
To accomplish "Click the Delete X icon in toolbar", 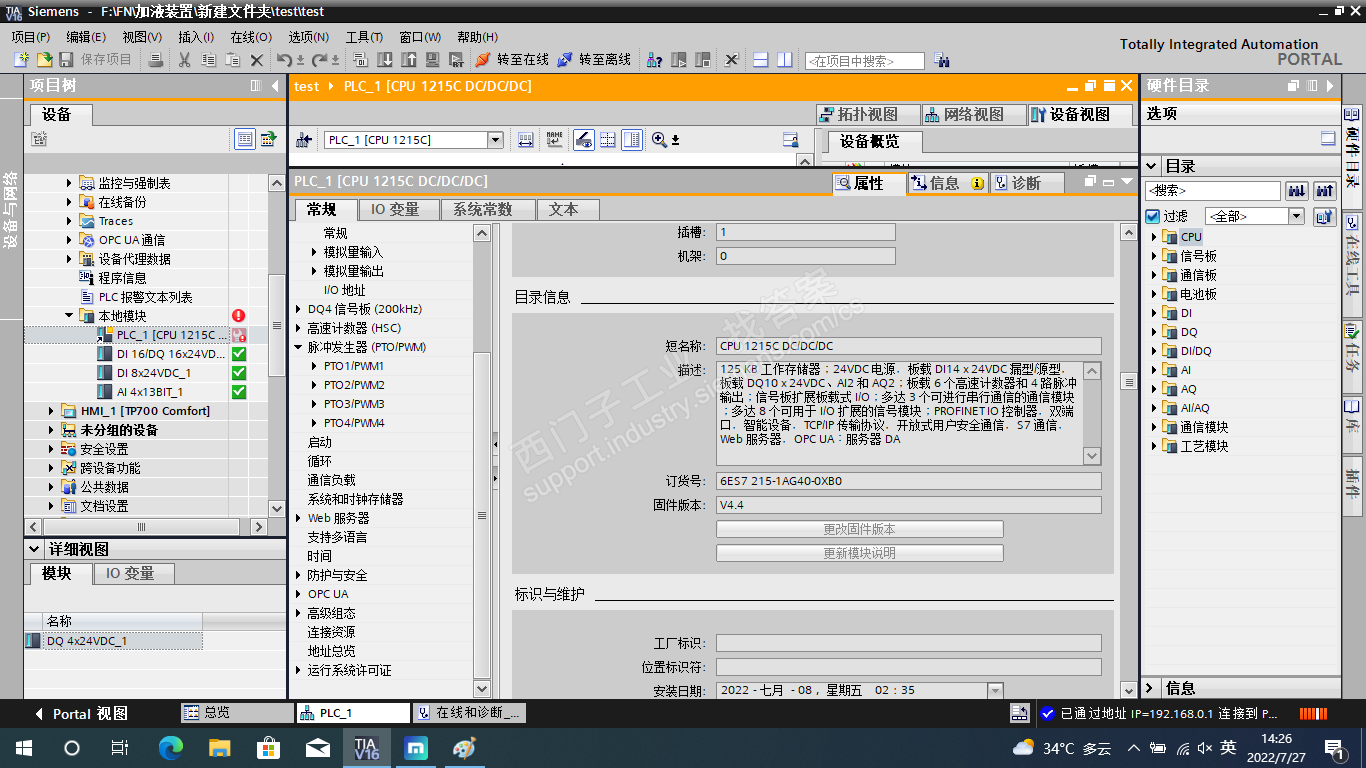I will pyautogui.click(x=257, y=60).
